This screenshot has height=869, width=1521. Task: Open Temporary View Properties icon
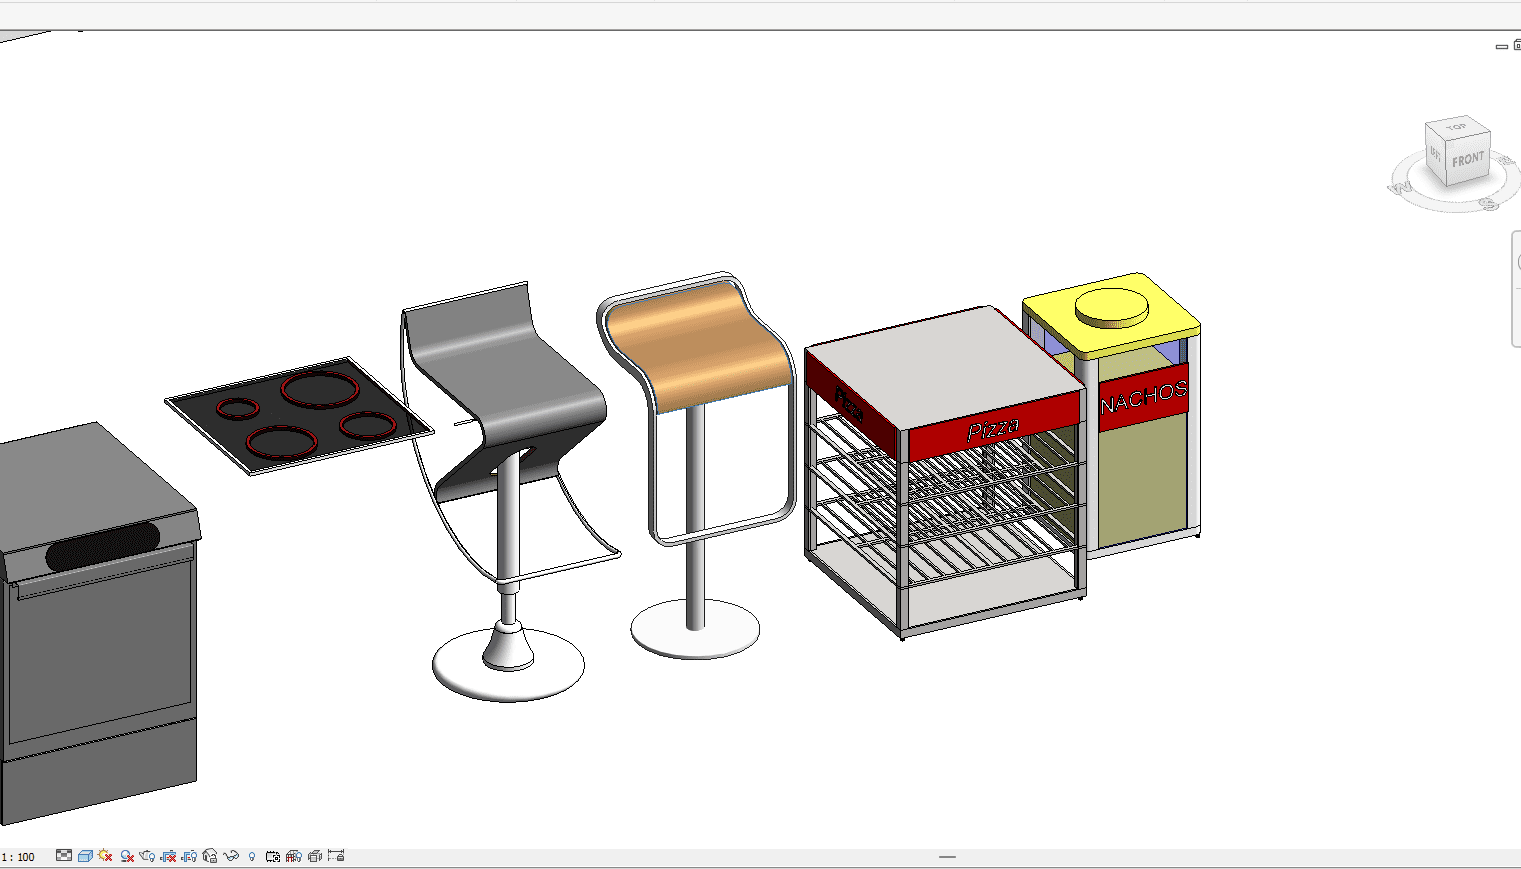273,856
